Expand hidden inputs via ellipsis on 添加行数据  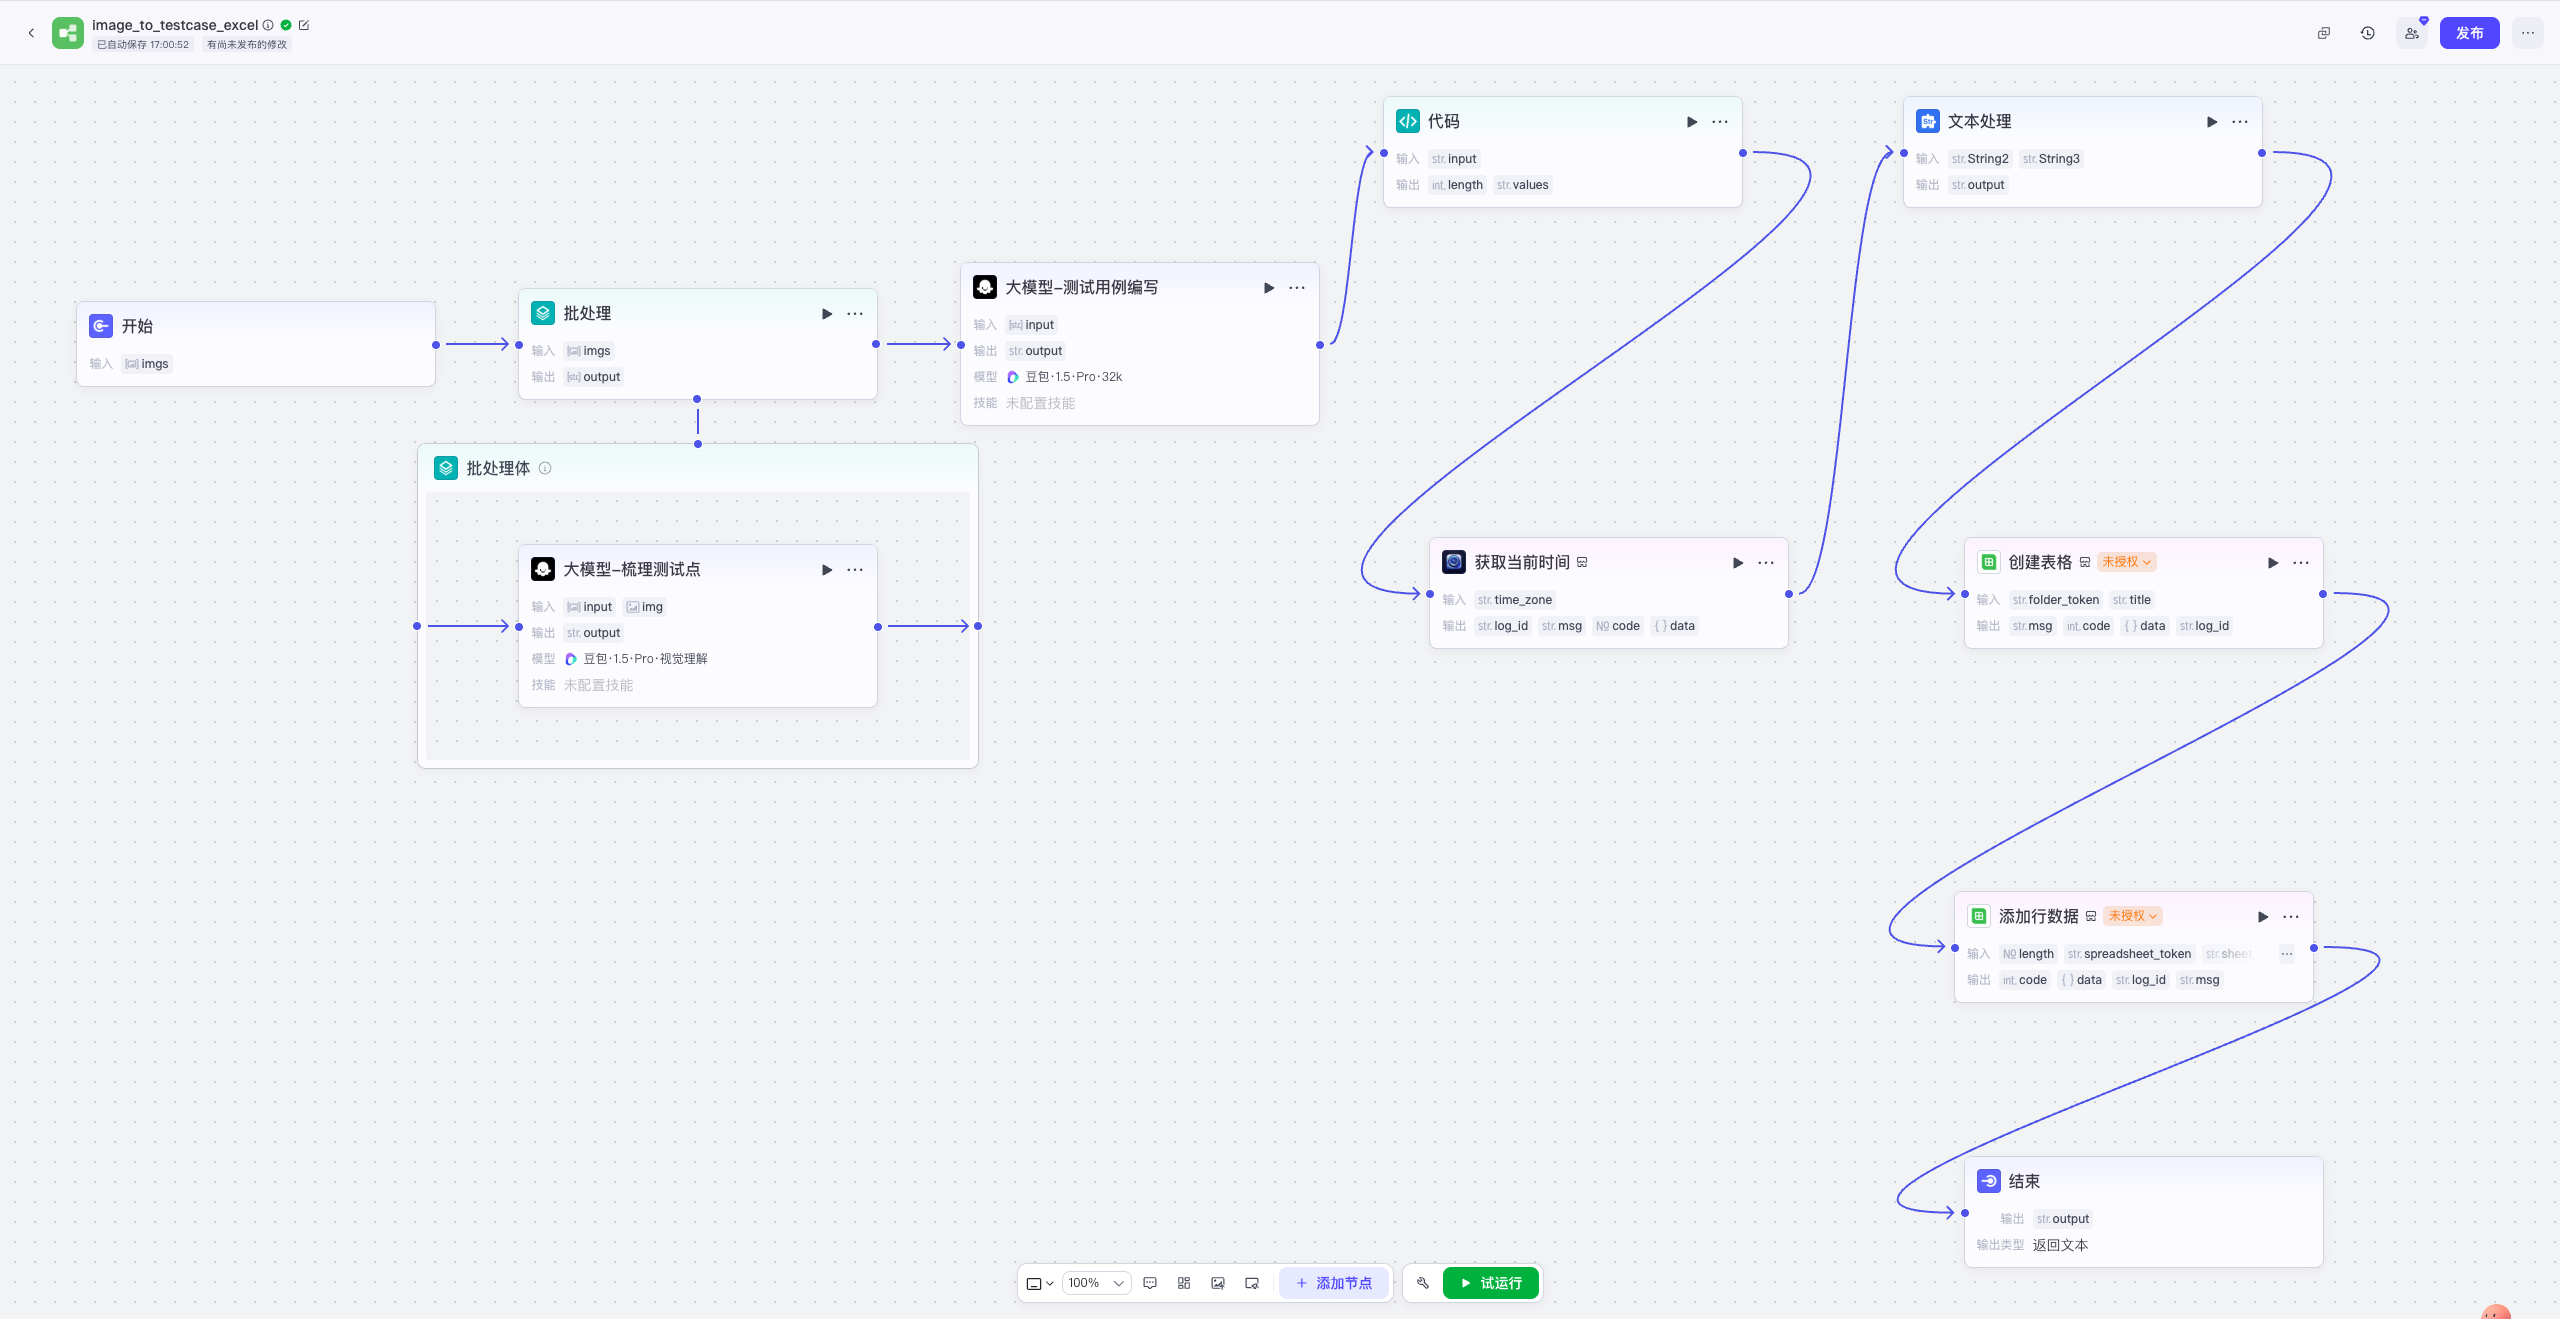pyautogui.click(x=2286, y=954)
